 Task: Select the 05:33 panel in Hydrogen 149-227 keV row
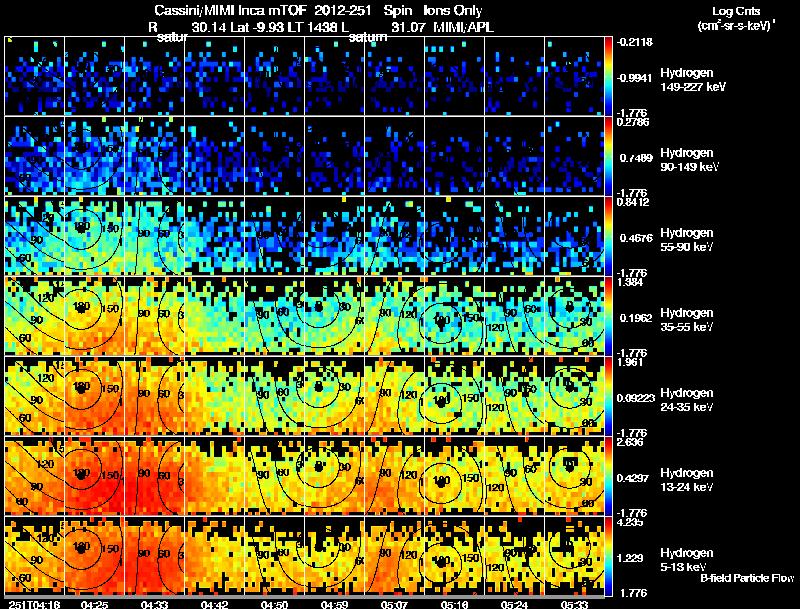click(x=574, y=76)
